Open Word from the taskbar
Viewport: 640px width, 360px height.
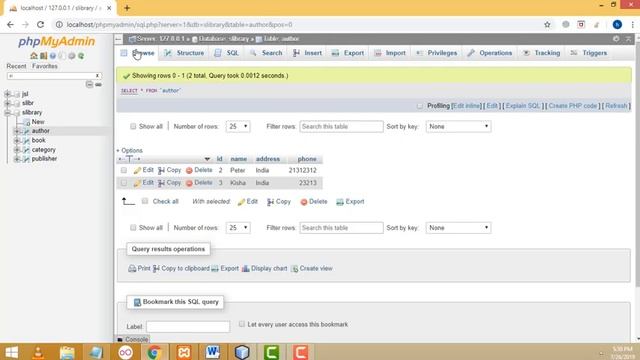tap(213, 352)
